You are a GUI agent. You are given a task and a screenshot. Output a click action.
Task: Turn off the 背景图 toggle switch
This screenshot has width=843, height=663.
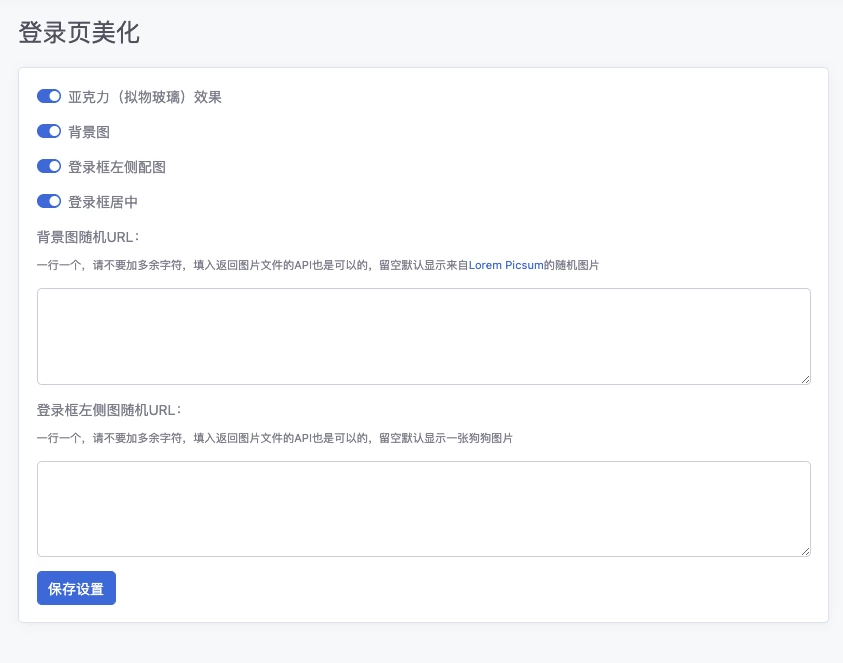click(49, 131)
